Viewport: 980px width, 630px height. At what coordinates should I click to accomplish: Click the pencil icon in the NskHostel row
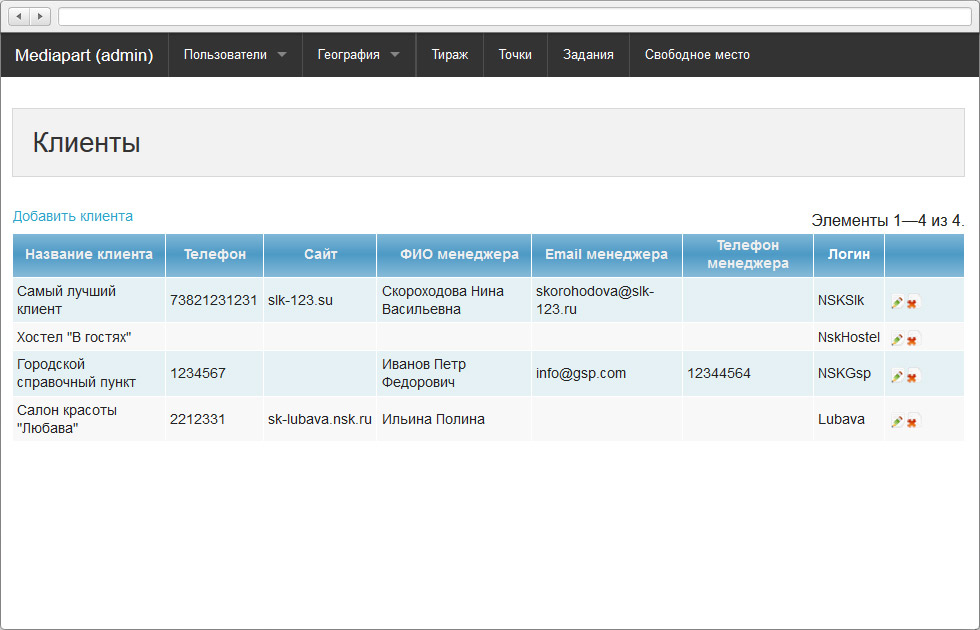tap(897, 339)
